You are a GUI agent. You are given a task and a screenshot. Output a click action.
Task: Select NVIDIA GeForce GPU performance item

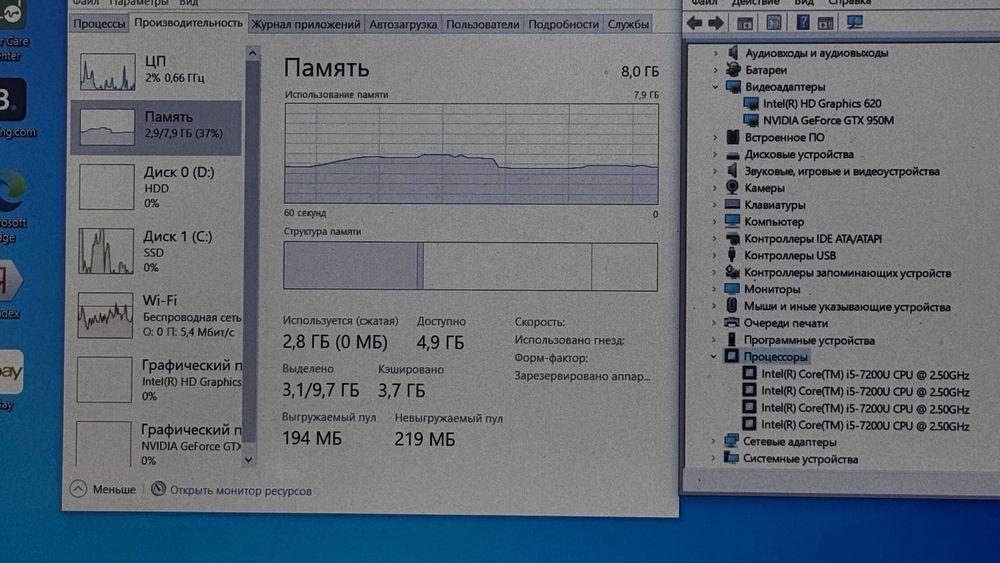[156, 443]
